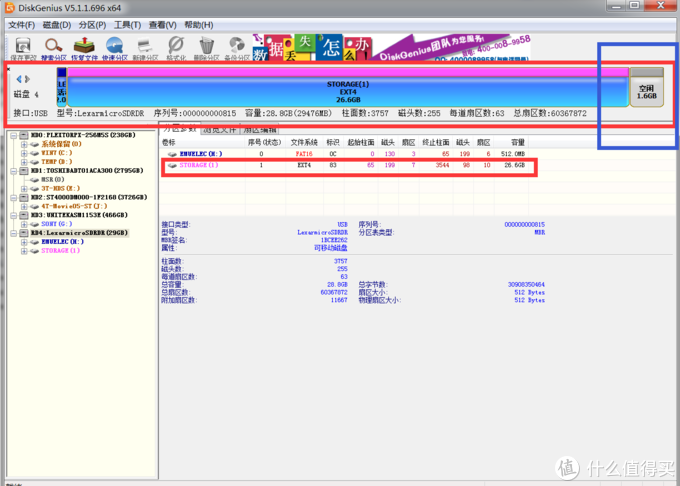
Task: Select STORAGE(1) partition in left tree
Action: (60, 251)
